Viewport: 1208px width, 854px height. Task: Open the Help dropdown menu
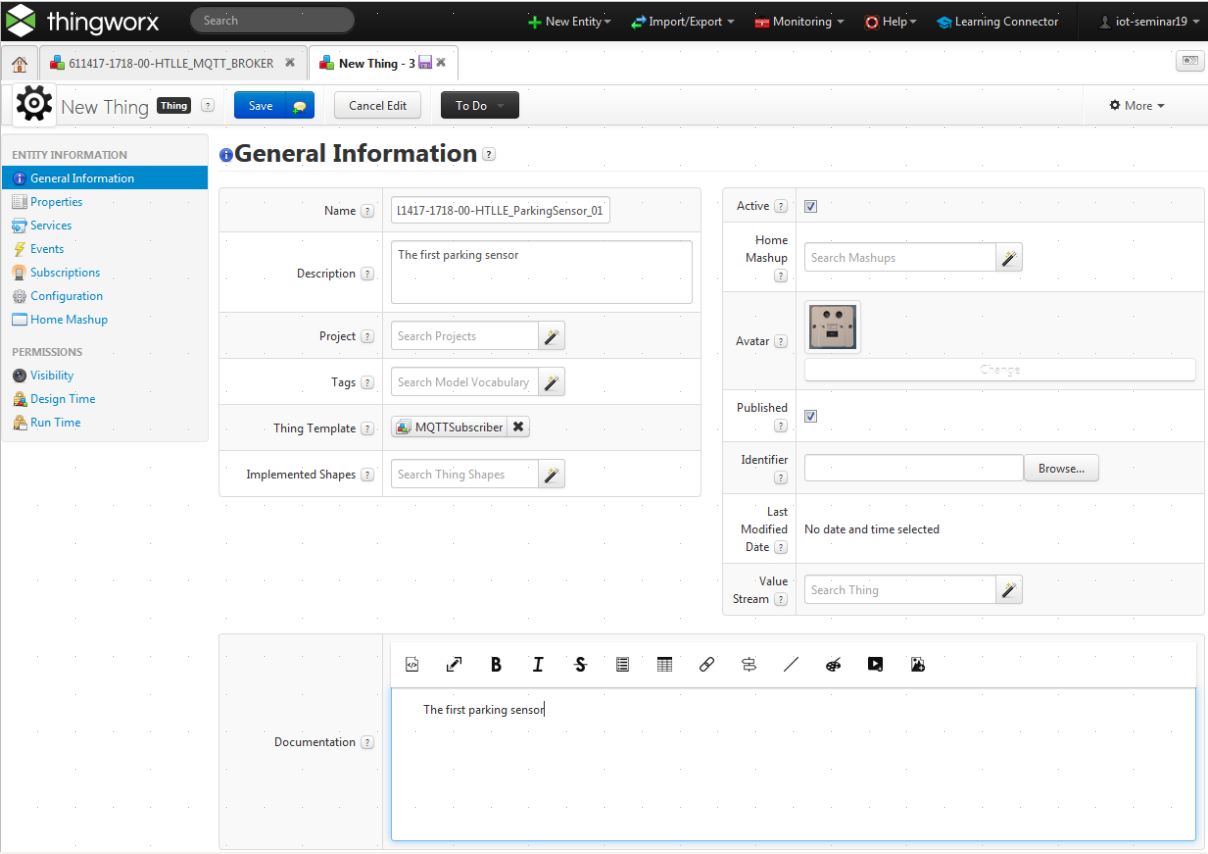[891, 21]
